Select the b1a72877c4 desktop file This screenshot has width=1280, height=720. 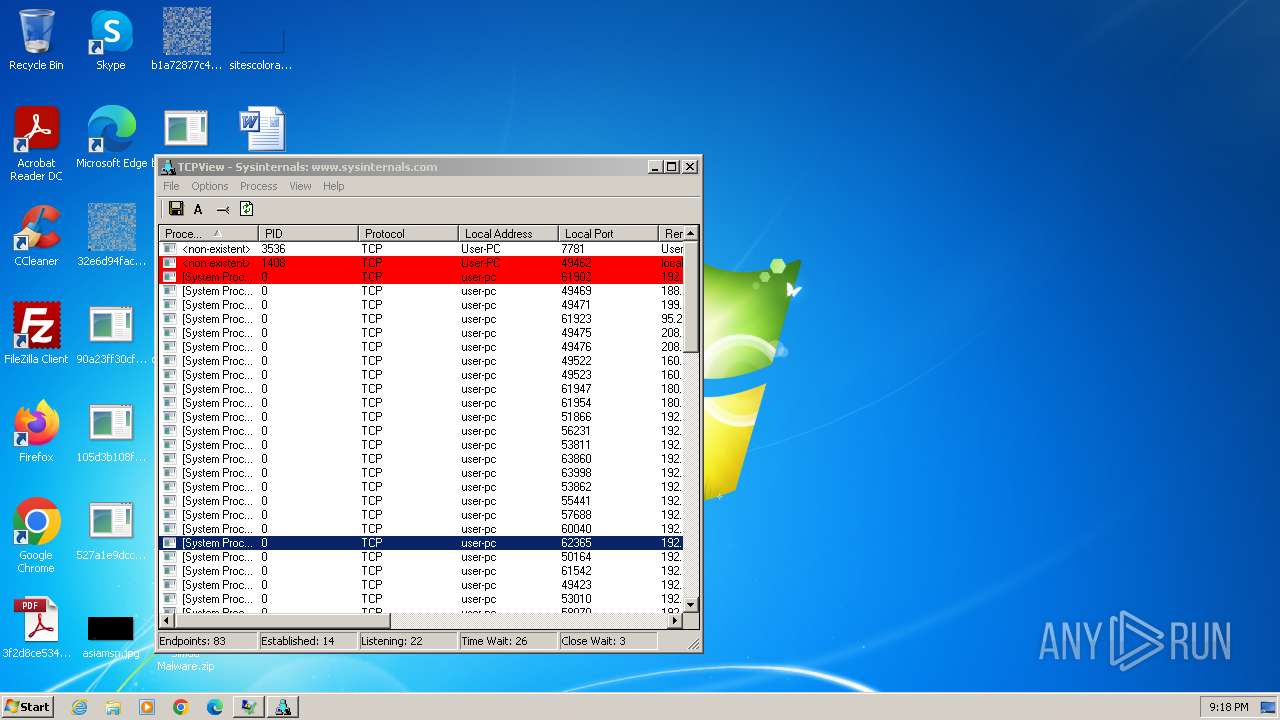(x=186, y=40)
